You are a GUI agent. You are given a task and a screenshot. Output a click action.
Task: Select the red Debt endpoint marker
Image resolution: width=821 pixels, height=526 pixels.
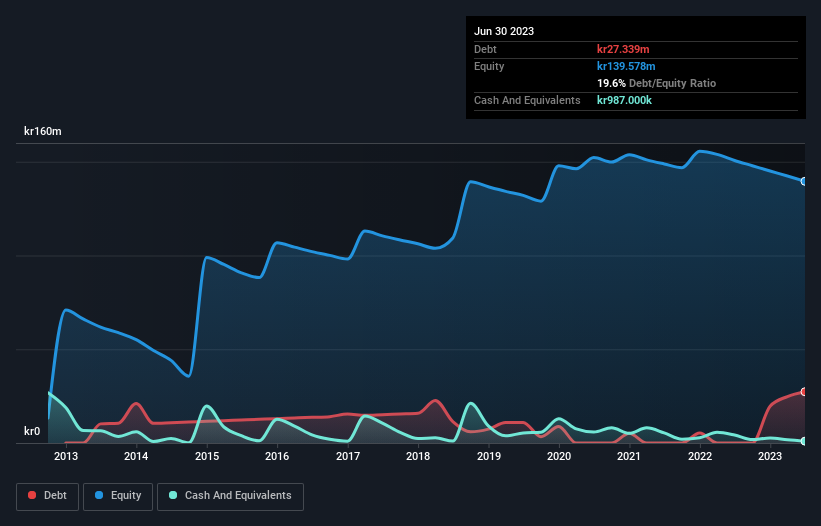click(804, 391)
